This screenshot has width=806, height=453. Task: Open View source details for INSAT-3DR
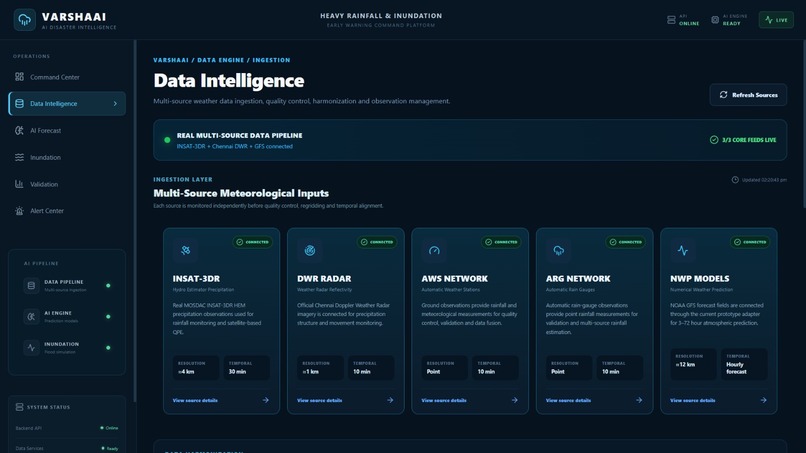point(195,400)
